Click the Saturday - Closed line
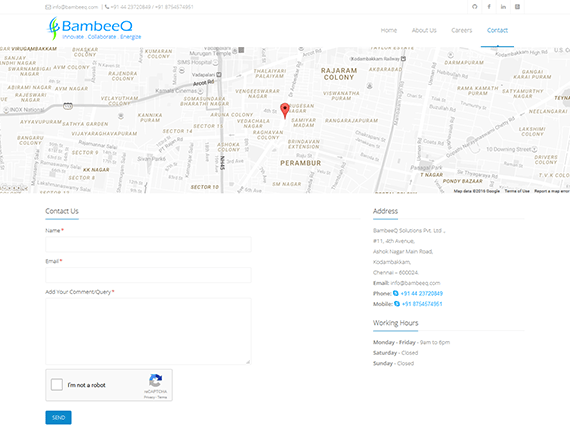This screenshot has width=570, height=427. pyautogui.click(x=396, y=353)
